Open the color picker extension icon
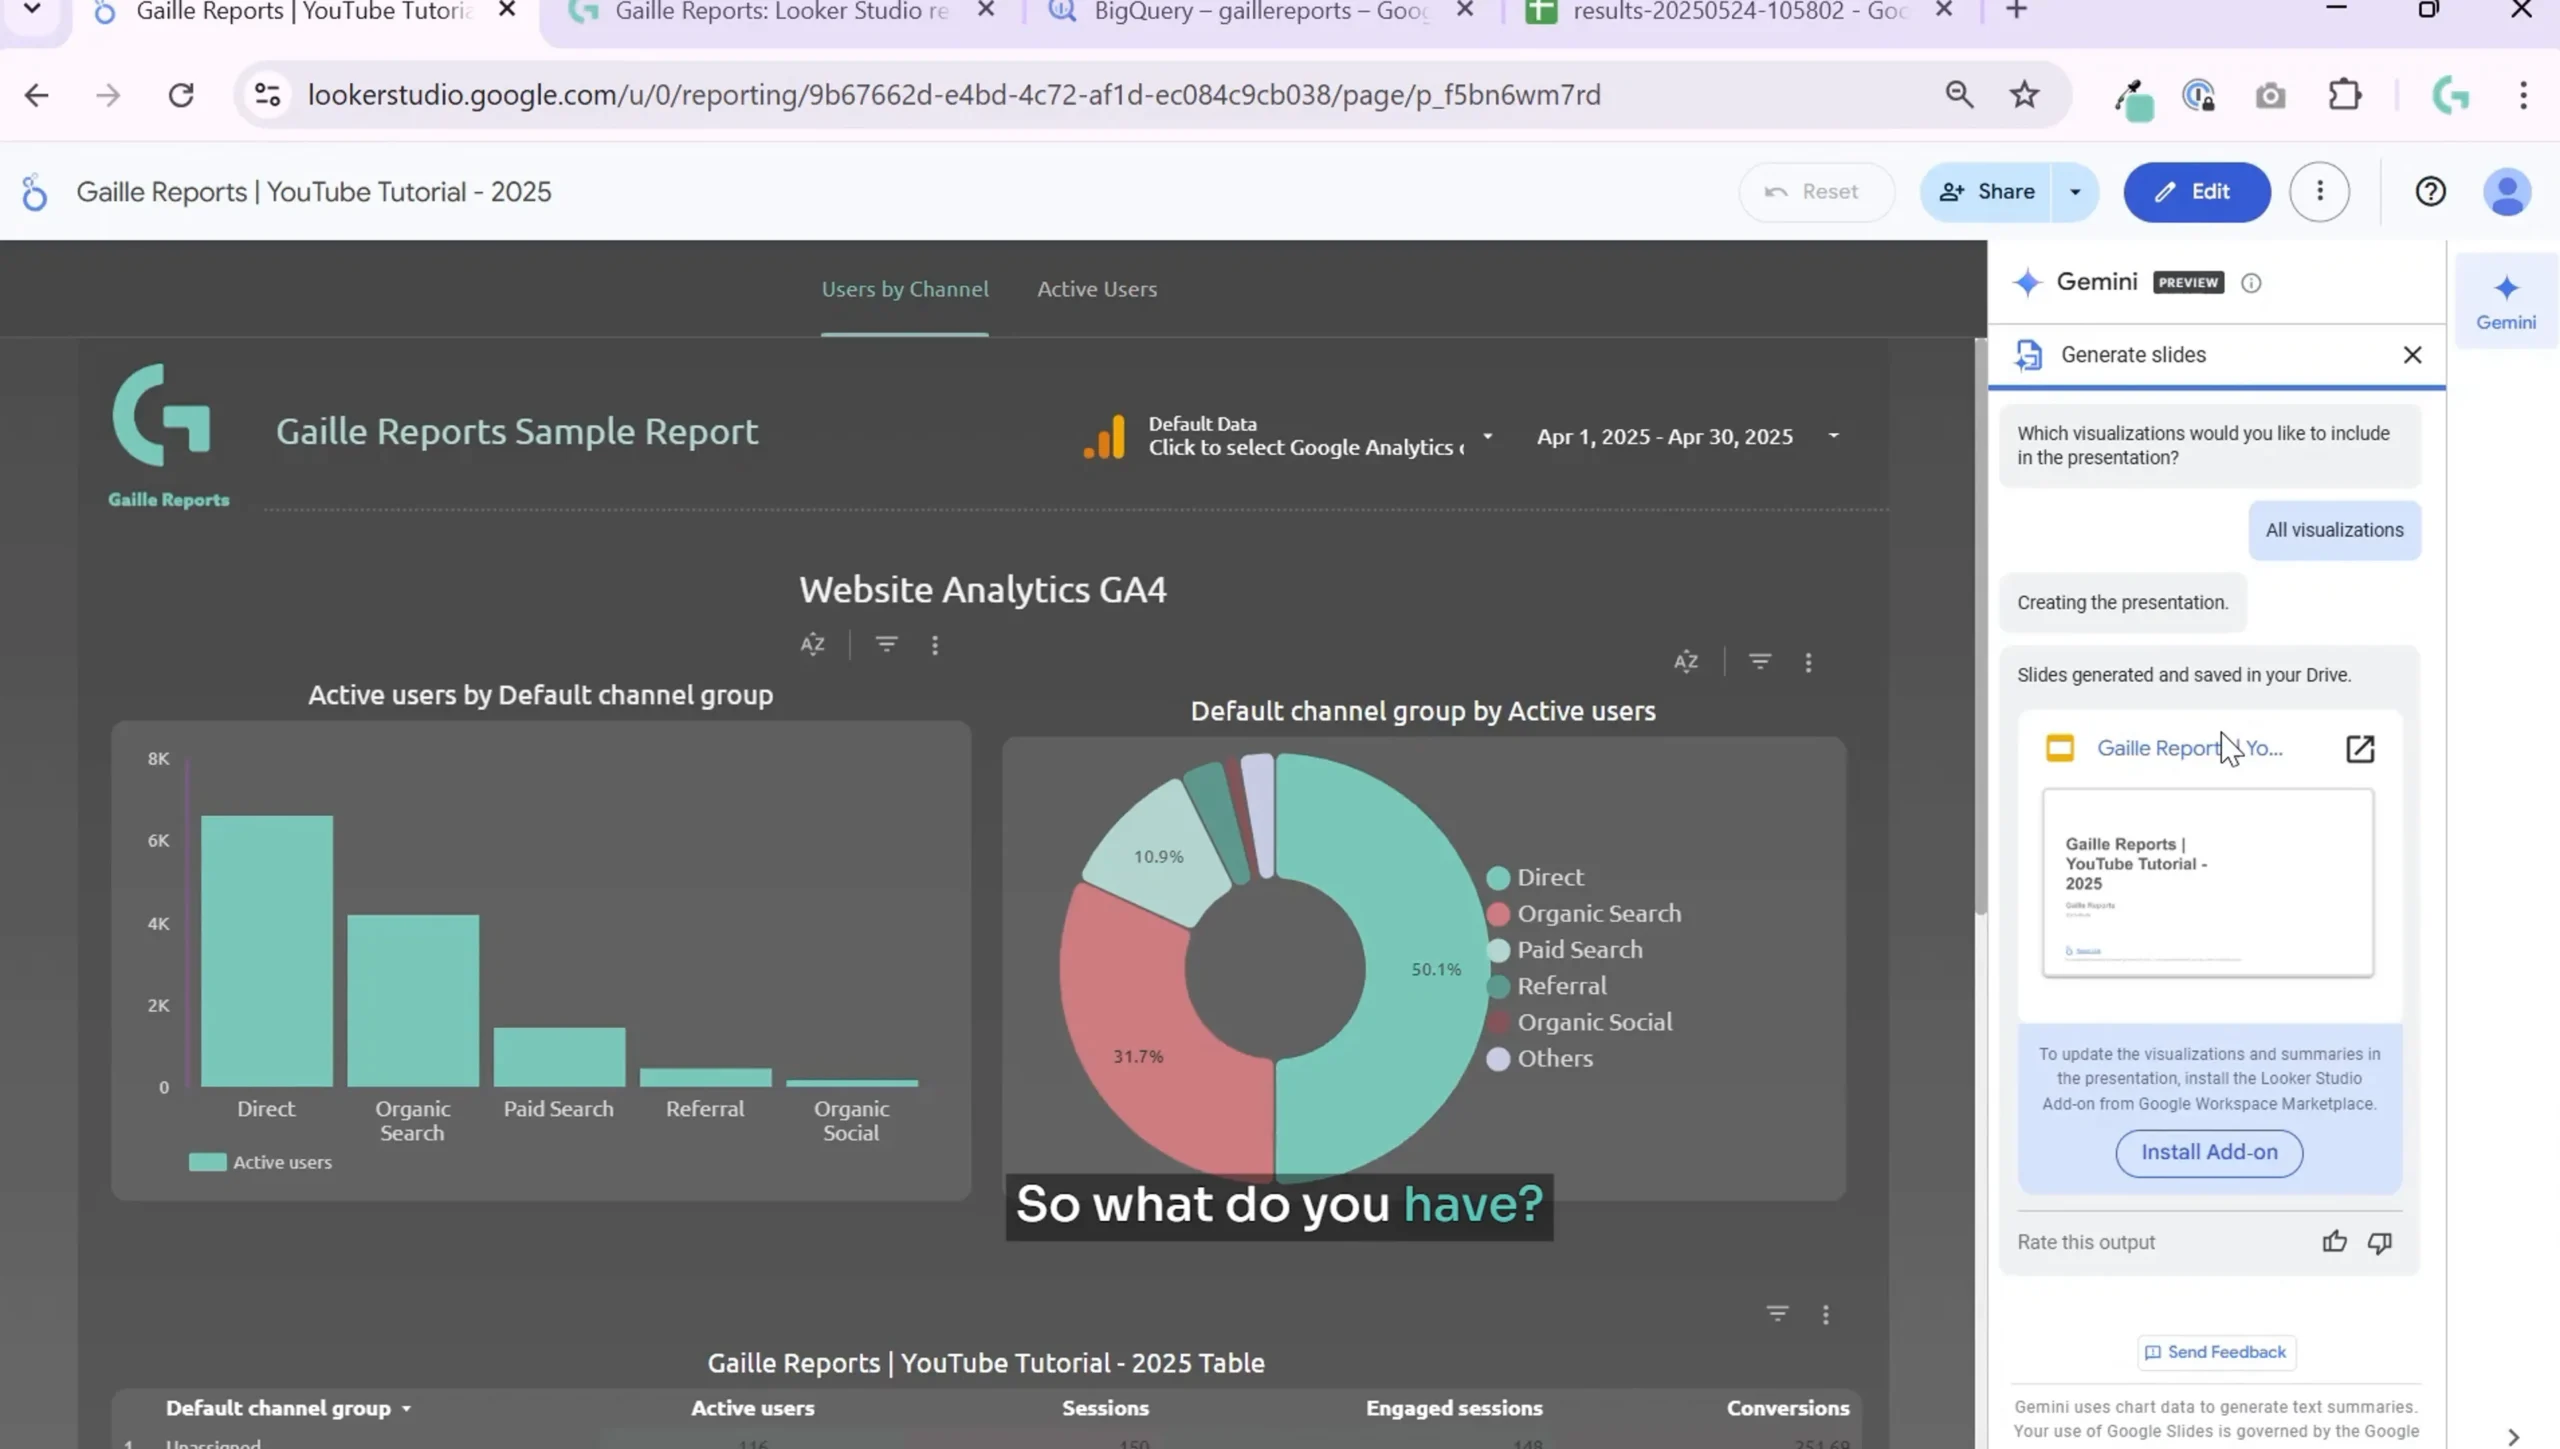Image resolution: width=2560 pixels, height=1449 pixels. coord(2133,99)
